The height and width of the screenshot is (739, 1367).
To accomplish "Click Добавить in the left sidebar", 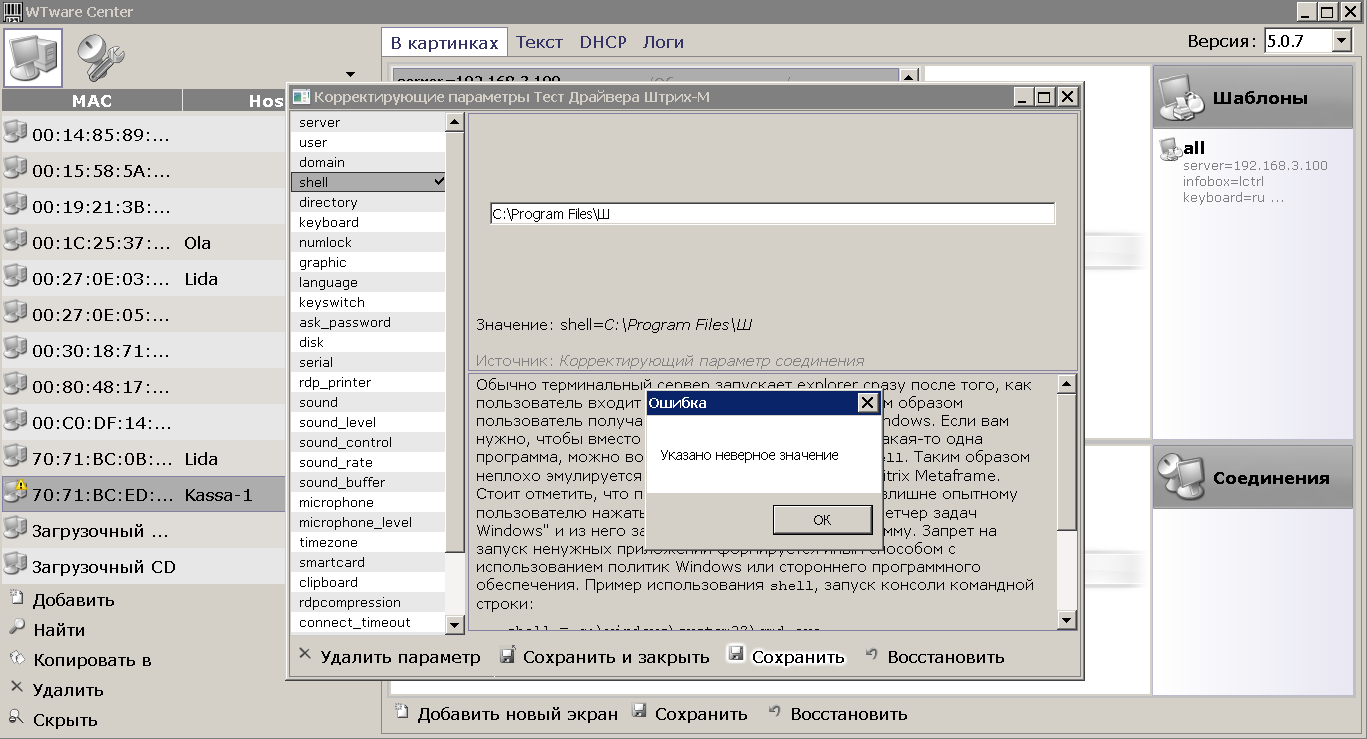I will coord(73,600).
